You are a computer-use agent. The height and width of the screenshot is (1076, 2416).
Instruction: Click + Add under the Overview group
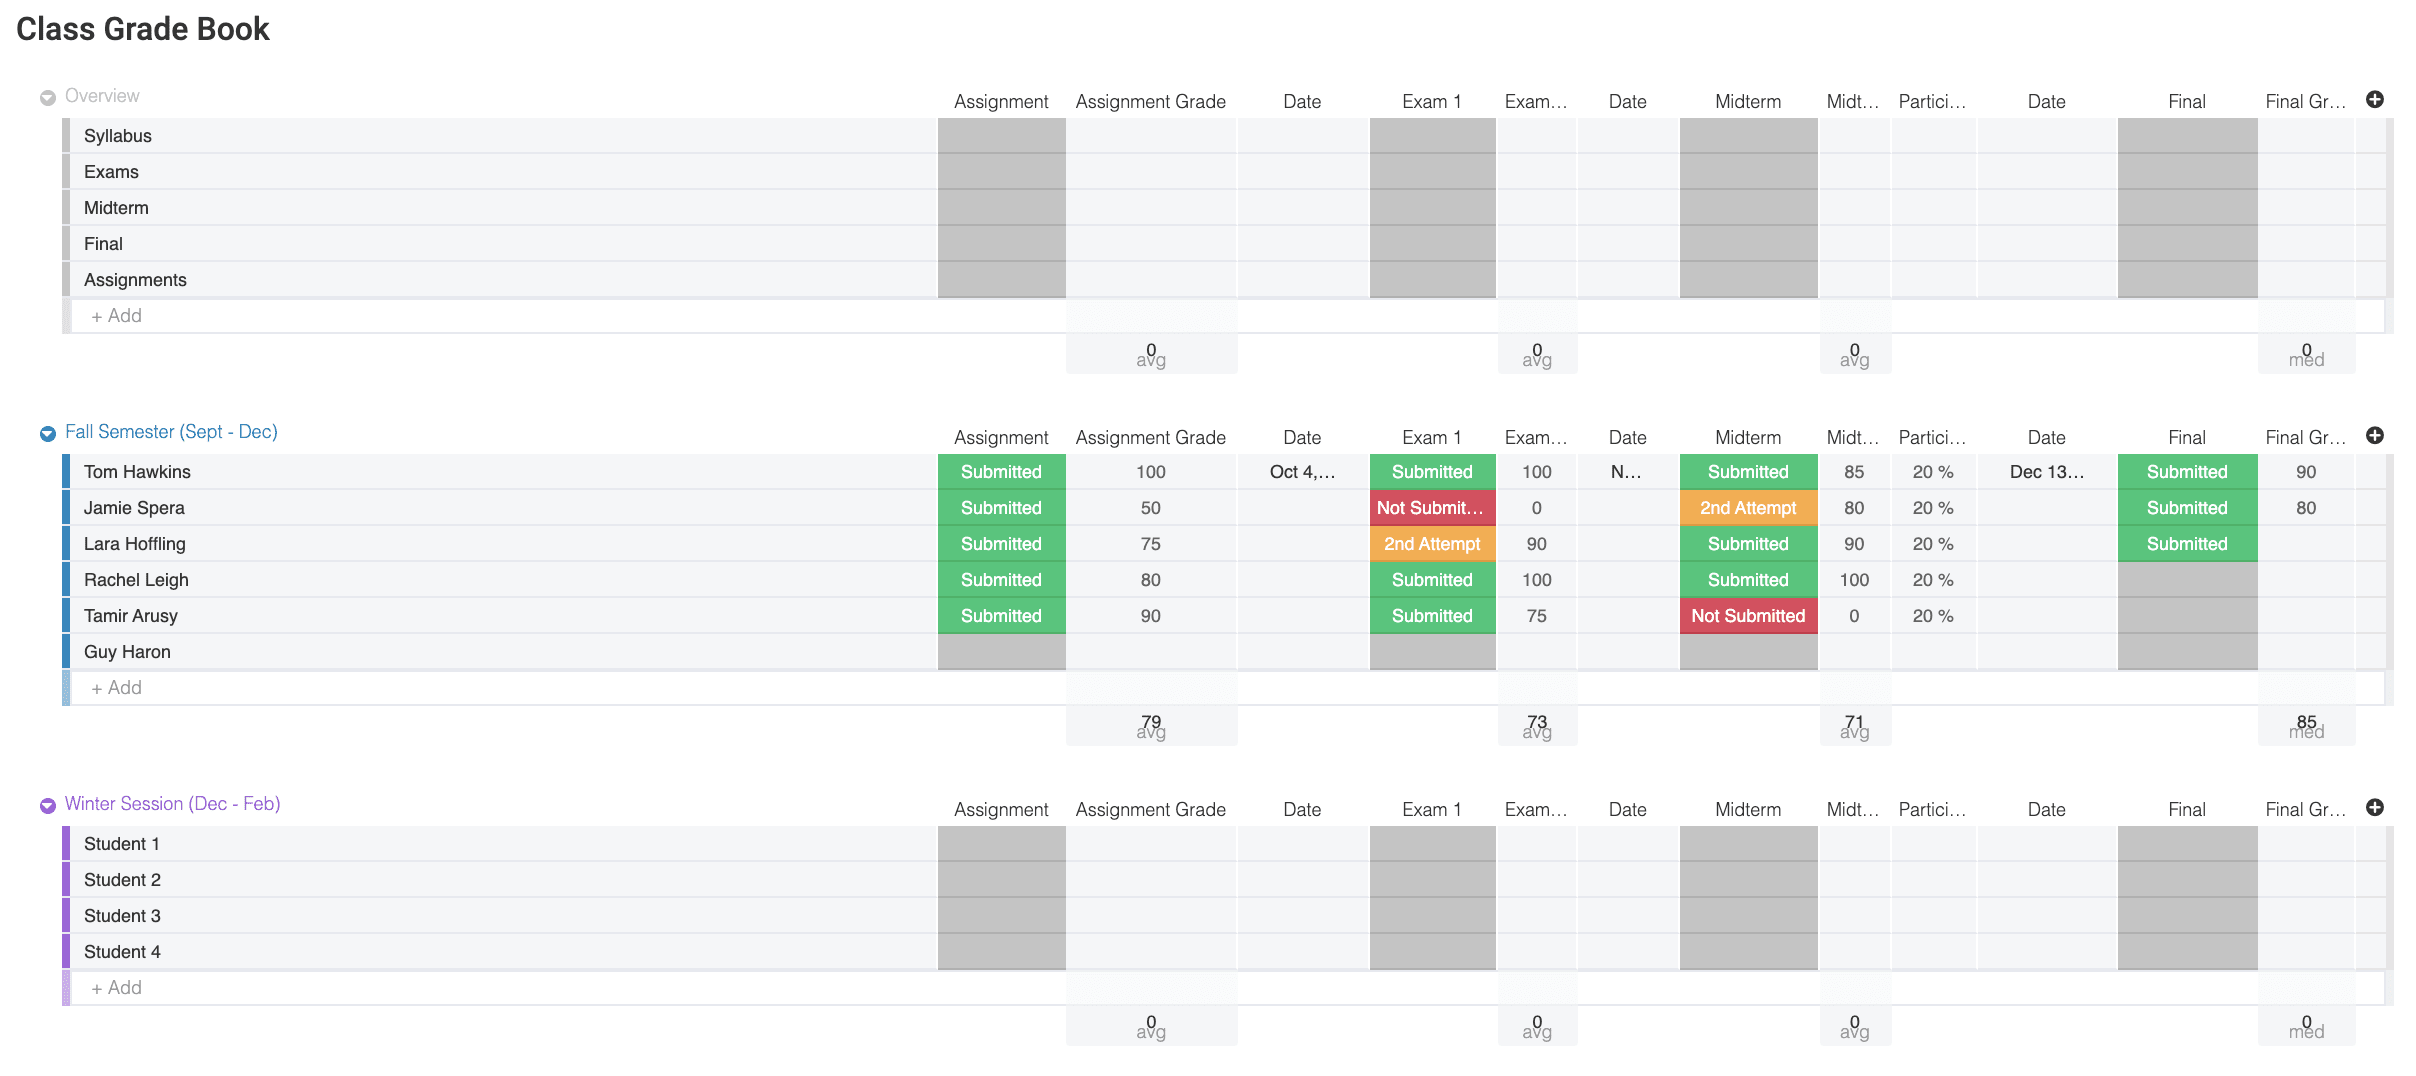[116, 316]
